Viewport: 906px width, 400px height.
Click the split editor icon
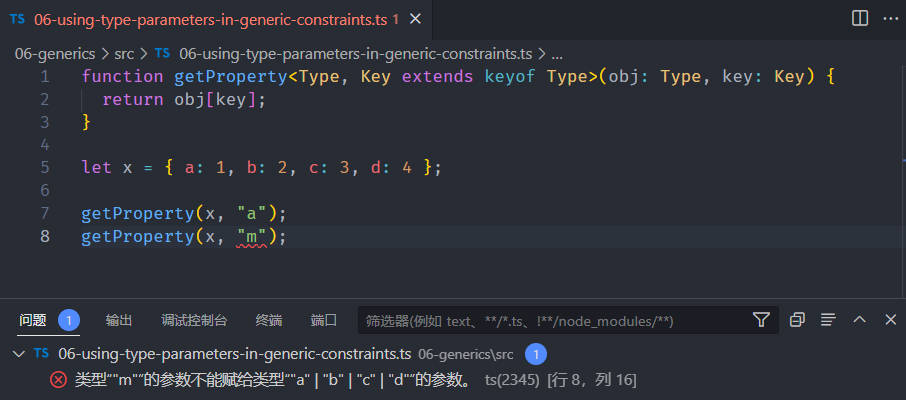tap(859, 18)
